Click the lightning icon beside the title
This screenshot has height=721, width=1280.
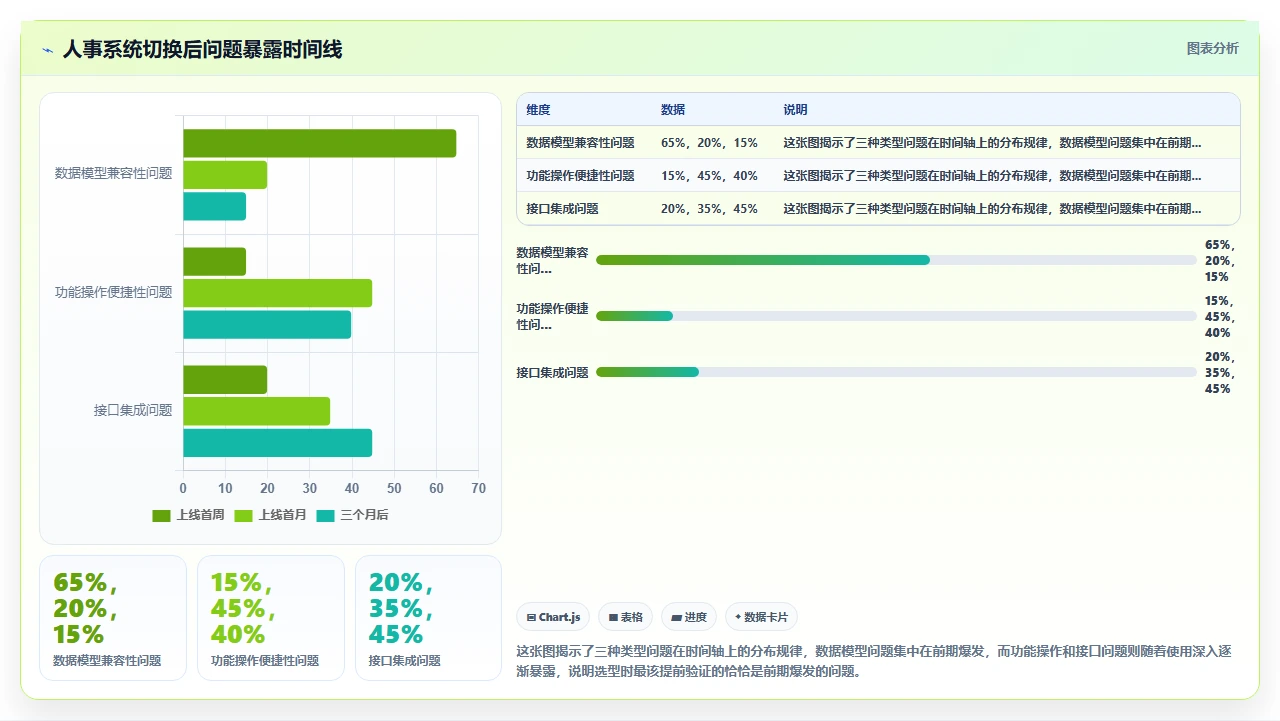click(x=47, y=49)
